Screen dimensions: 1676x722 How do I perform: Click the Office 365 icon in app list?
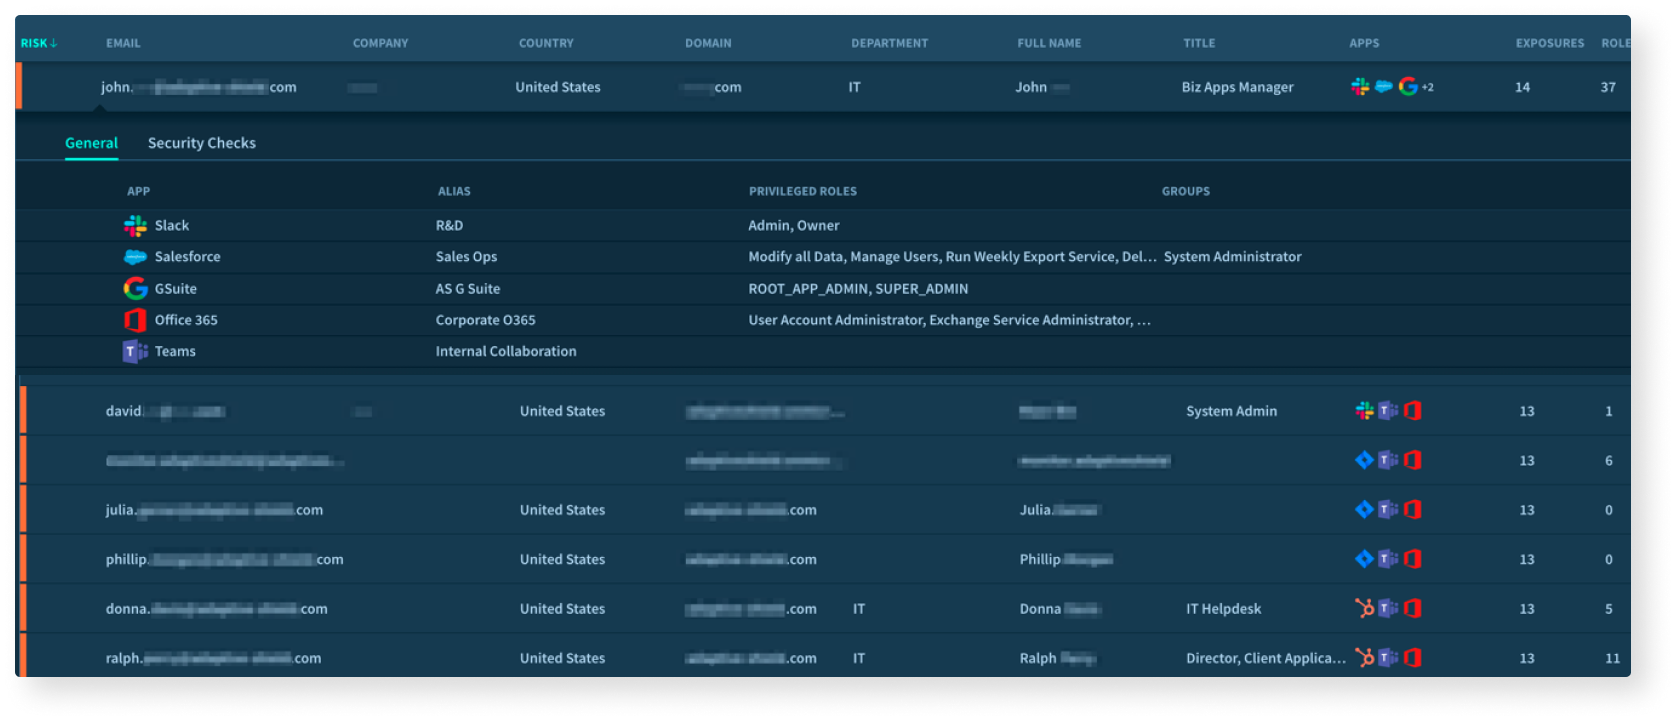coord(135,320)
